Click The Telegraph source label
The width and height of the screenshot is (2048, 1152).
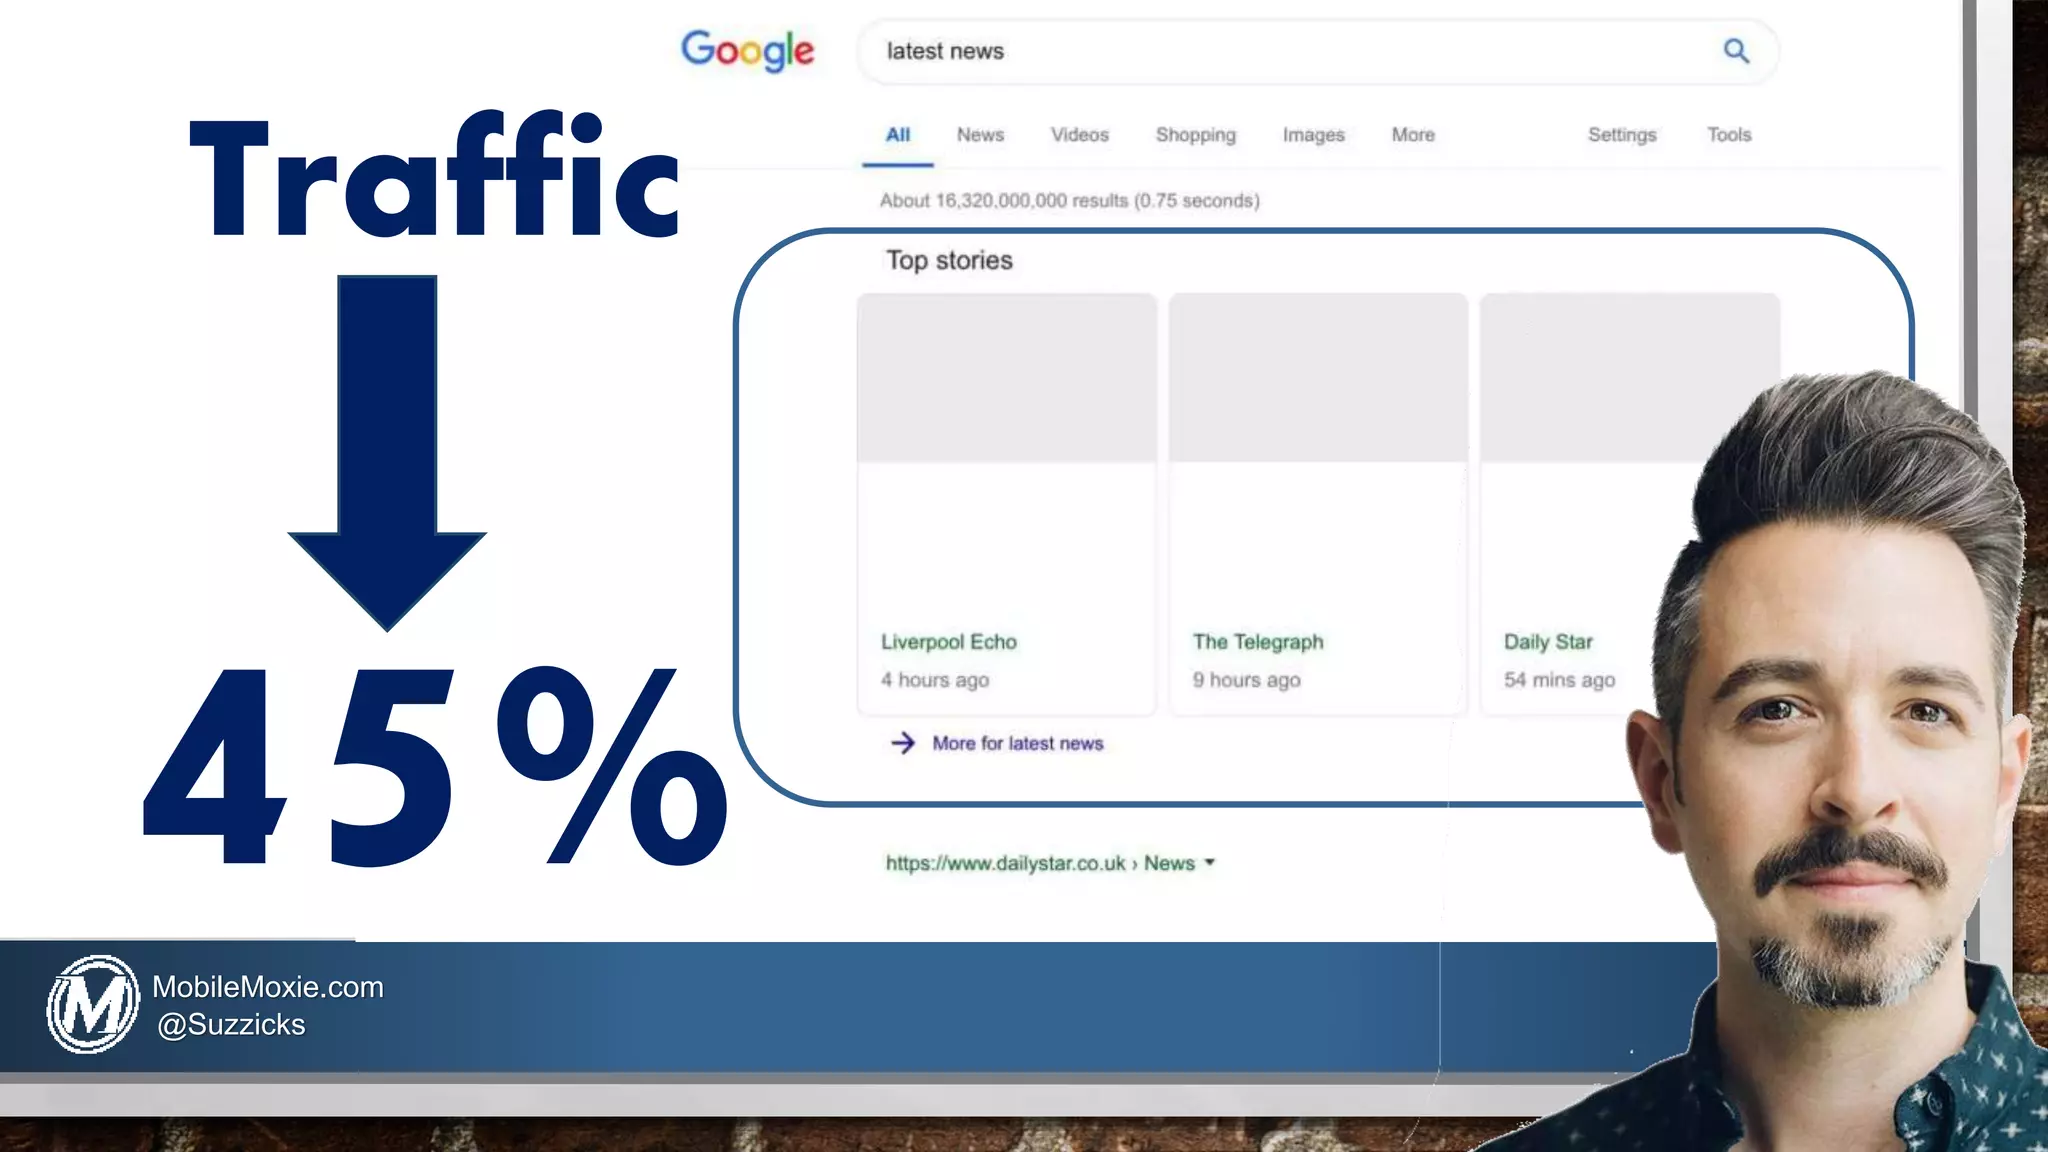[1257, 642]
